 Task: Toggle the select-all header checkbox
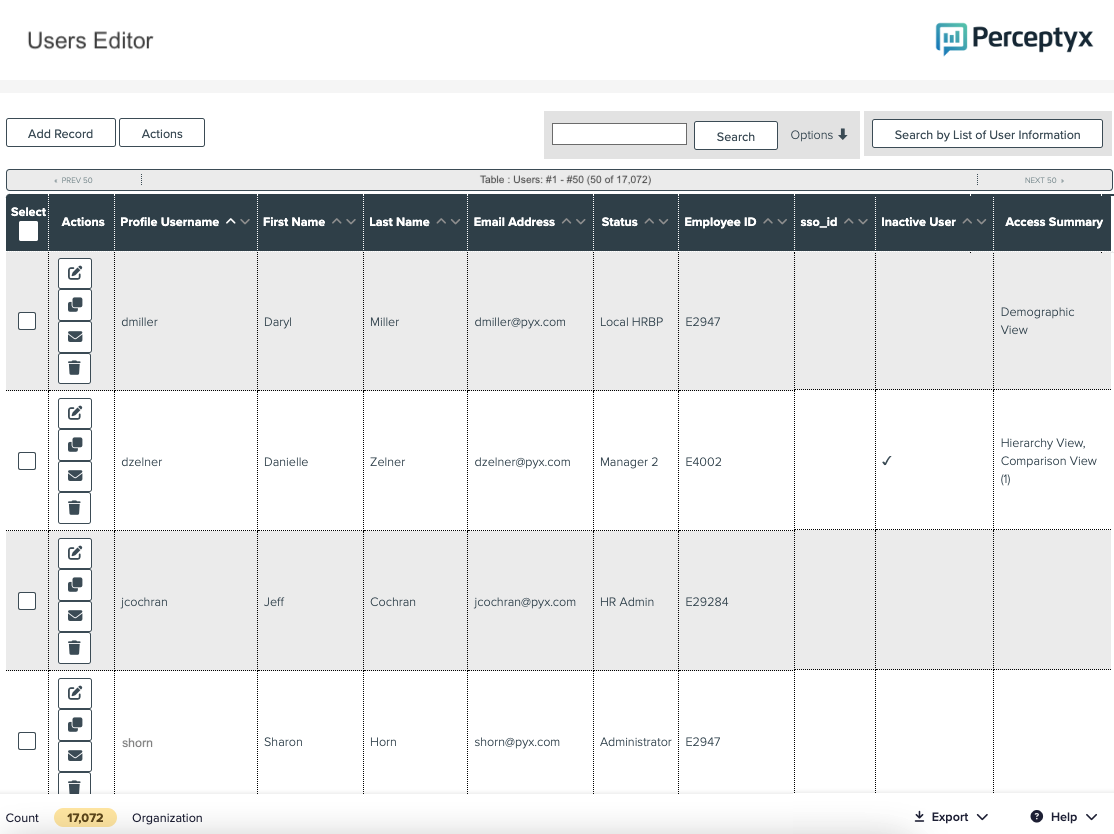click(28, 232)
